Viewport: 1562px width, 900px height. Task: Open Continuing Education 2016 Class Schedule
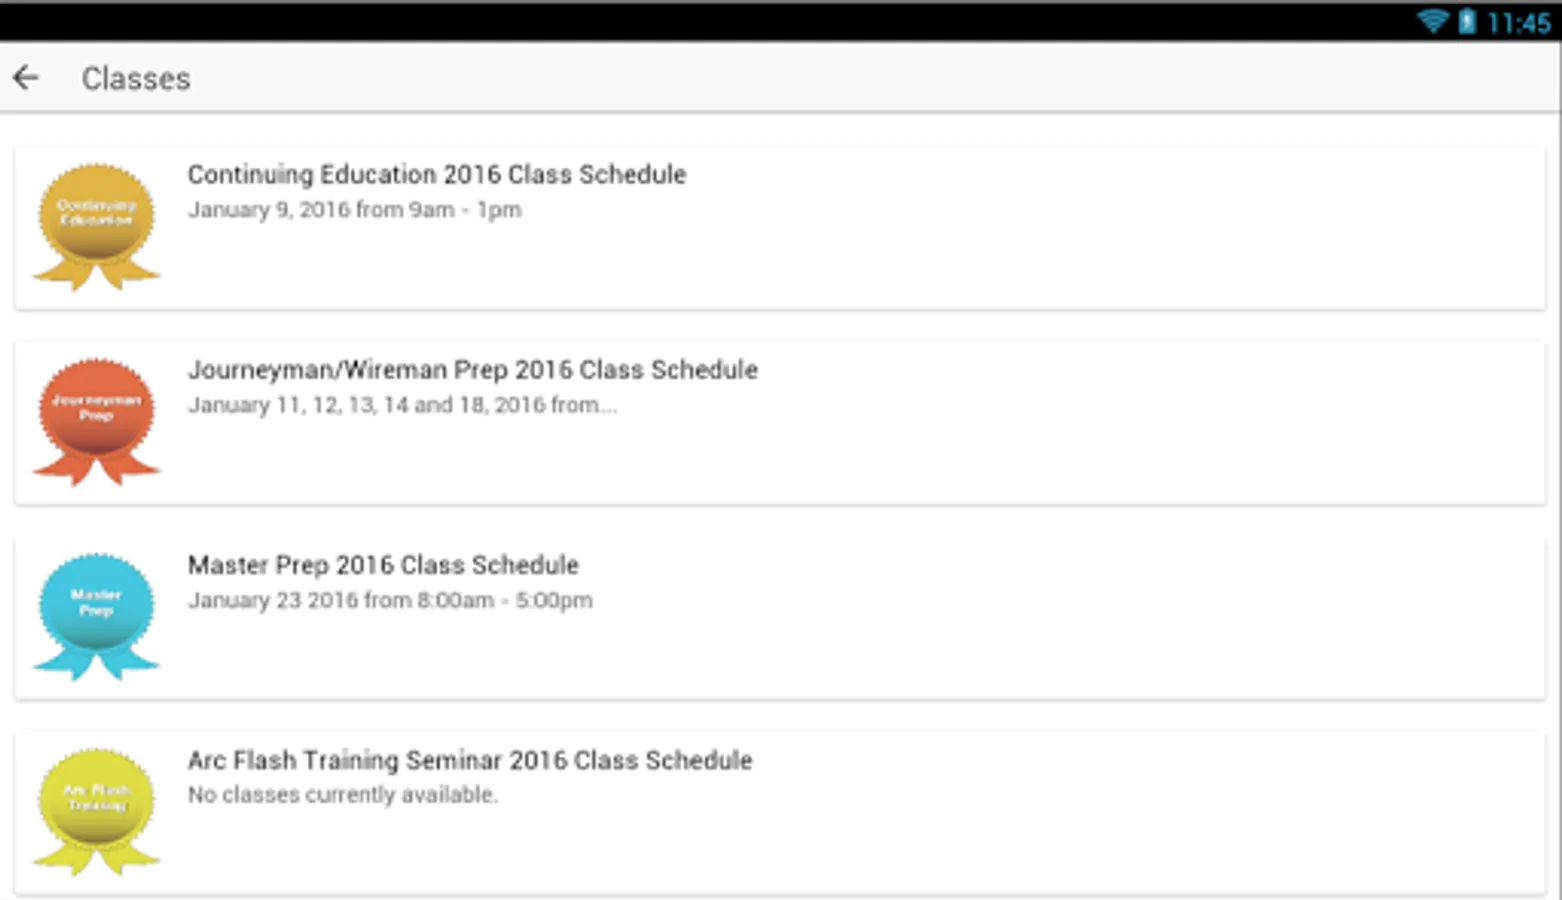tap(437, 174)
